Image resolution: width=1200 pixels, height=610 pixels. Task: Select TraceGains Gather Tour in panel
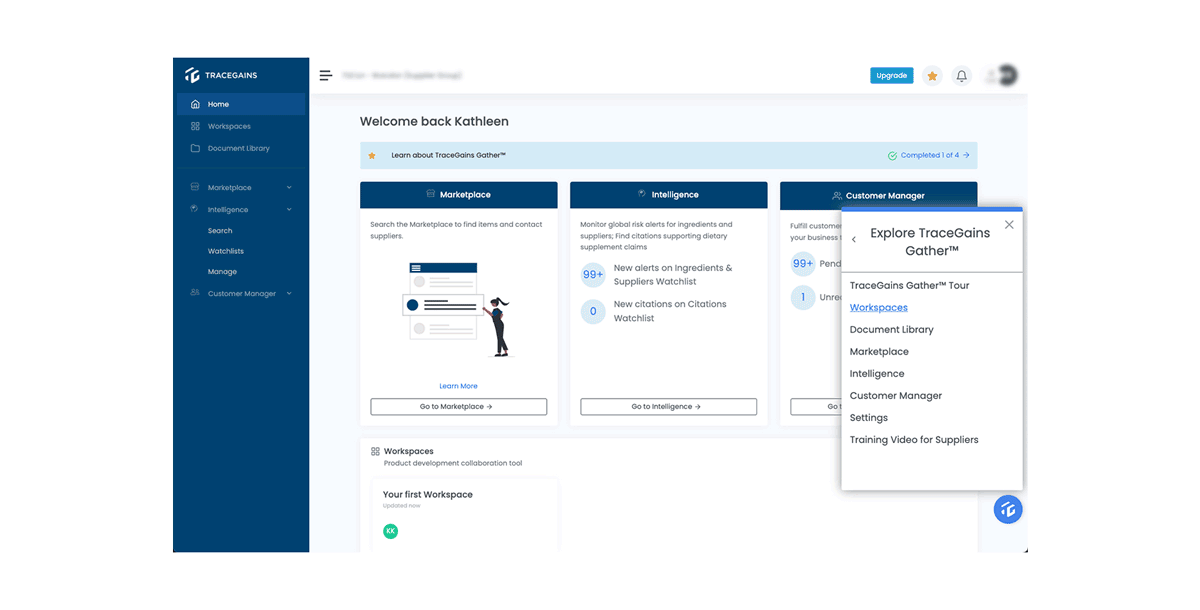pyautogui.click(x=909, y=285)
